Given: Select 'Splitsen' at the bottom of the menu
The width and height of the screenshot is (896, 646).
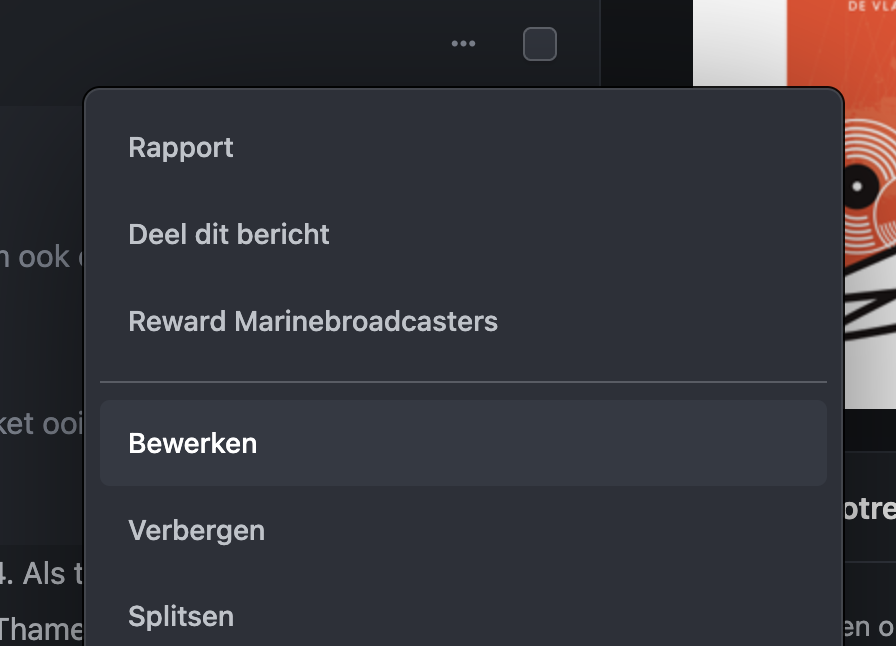Looking at the screenshot, I should pyautogui.click(x=181, y=617).
